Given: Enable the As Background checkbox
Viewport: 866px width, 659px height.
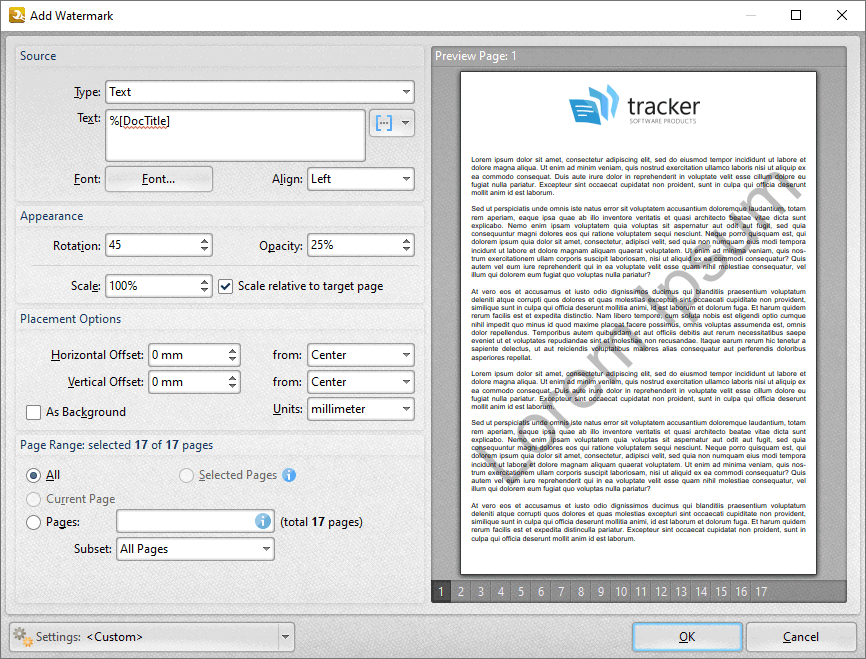Looking at the screenshot, I should [32, 412].
